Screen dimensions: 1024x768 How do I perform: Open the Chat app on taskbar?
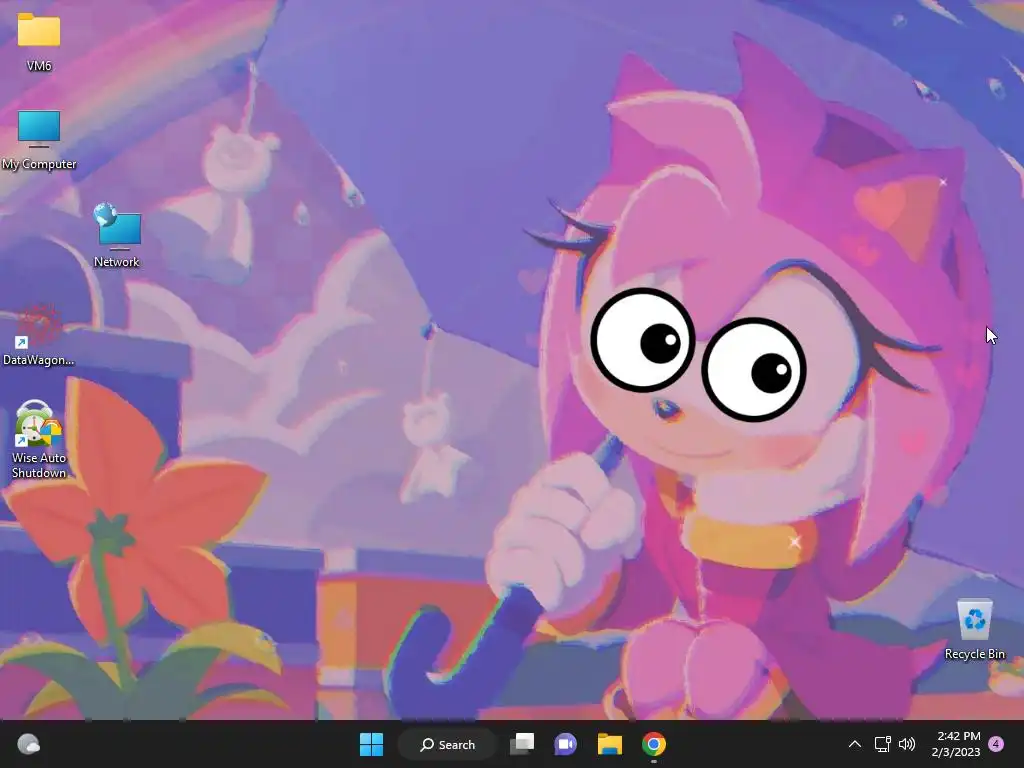[x=566, y=744]
